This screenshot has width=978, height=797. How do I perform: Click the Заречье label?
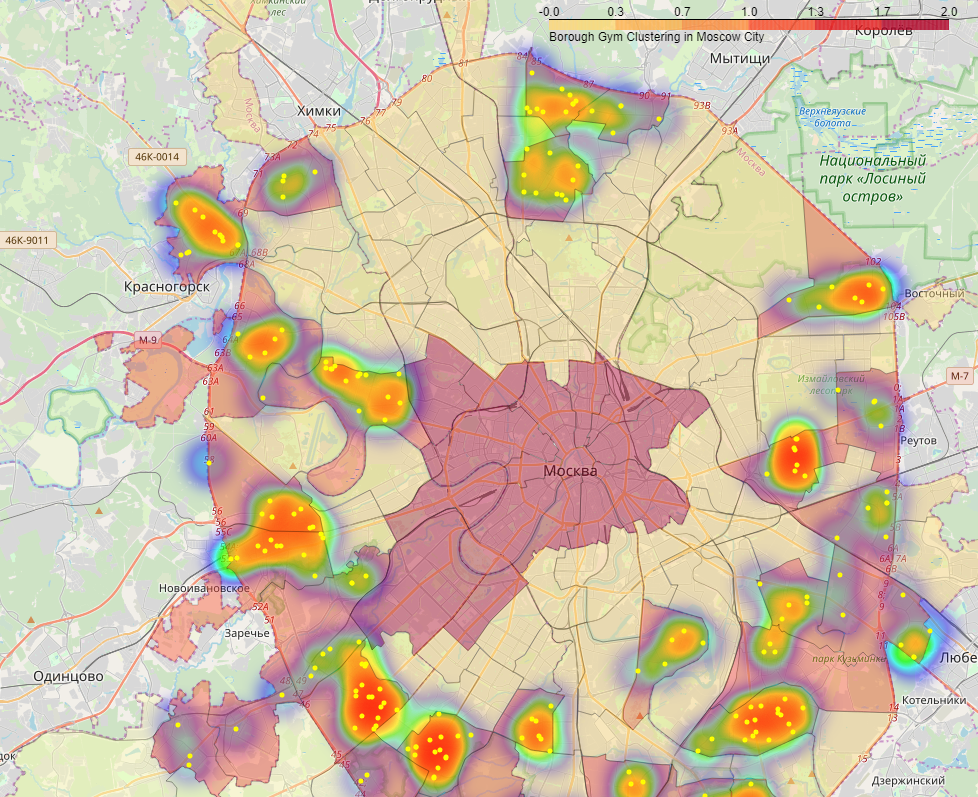click(x=247, y=633)
